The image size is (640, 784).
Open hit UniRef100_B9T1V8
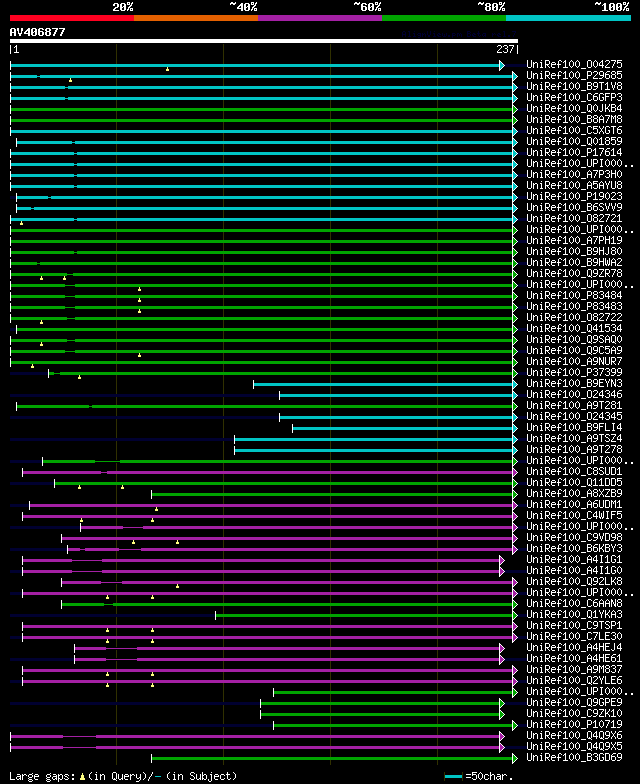click(x=574, y=86)
